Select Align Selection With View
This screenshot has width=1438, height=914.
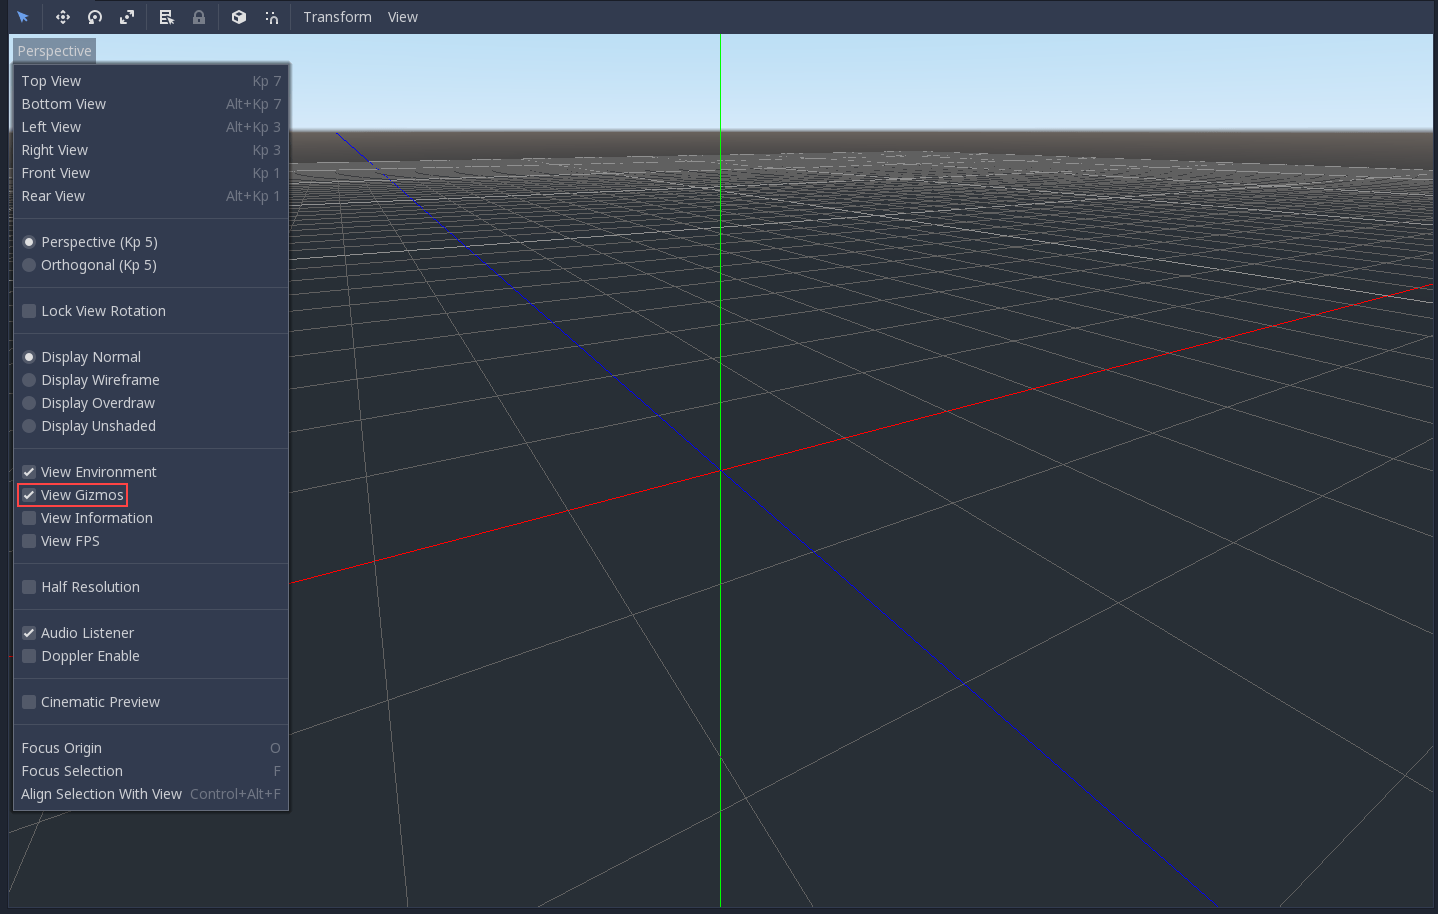(x=101, y=793)
